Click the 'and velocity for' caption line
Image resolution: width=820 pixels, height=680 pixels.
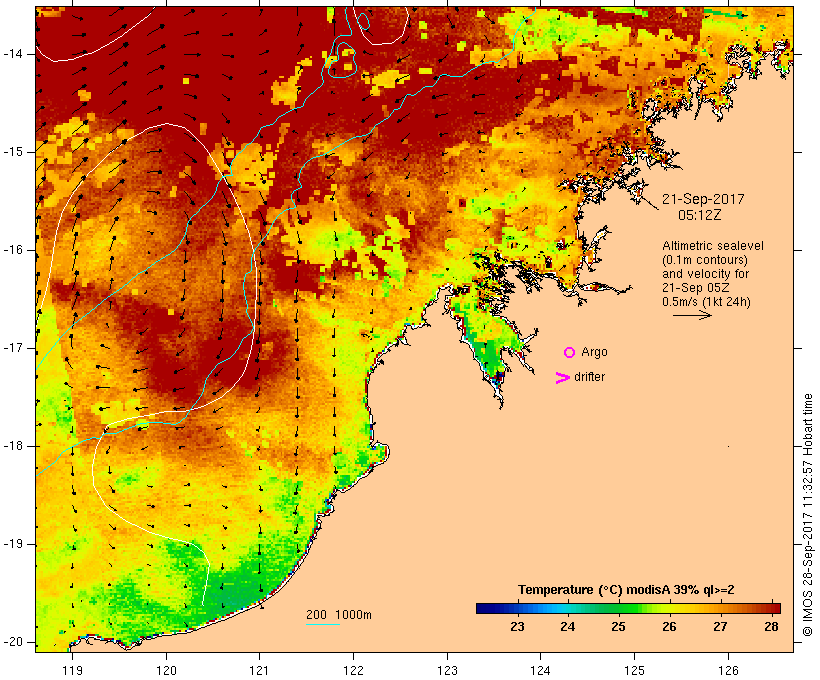click(705, 274)
